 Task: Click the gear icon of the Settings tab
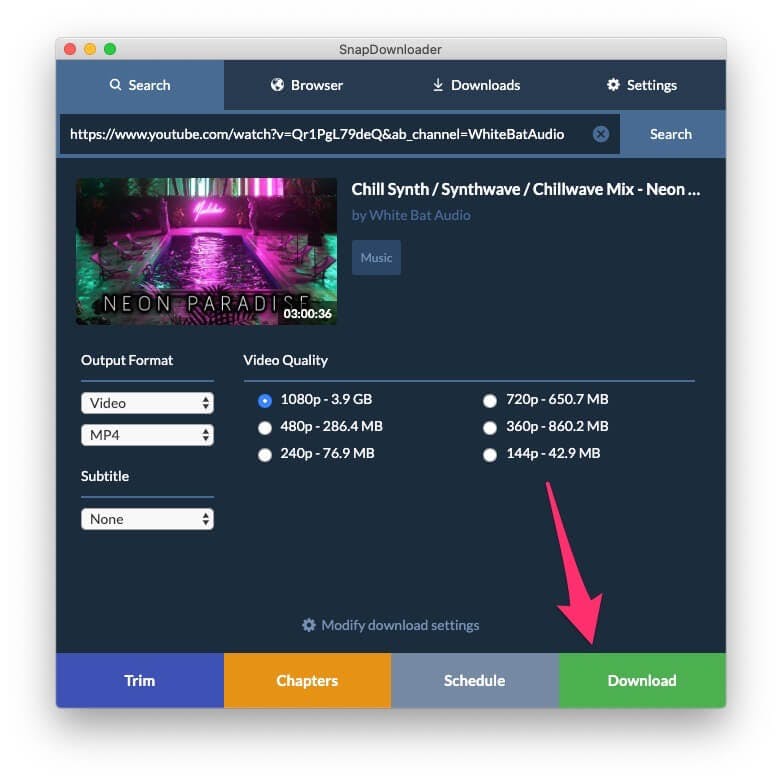point(613,85)
